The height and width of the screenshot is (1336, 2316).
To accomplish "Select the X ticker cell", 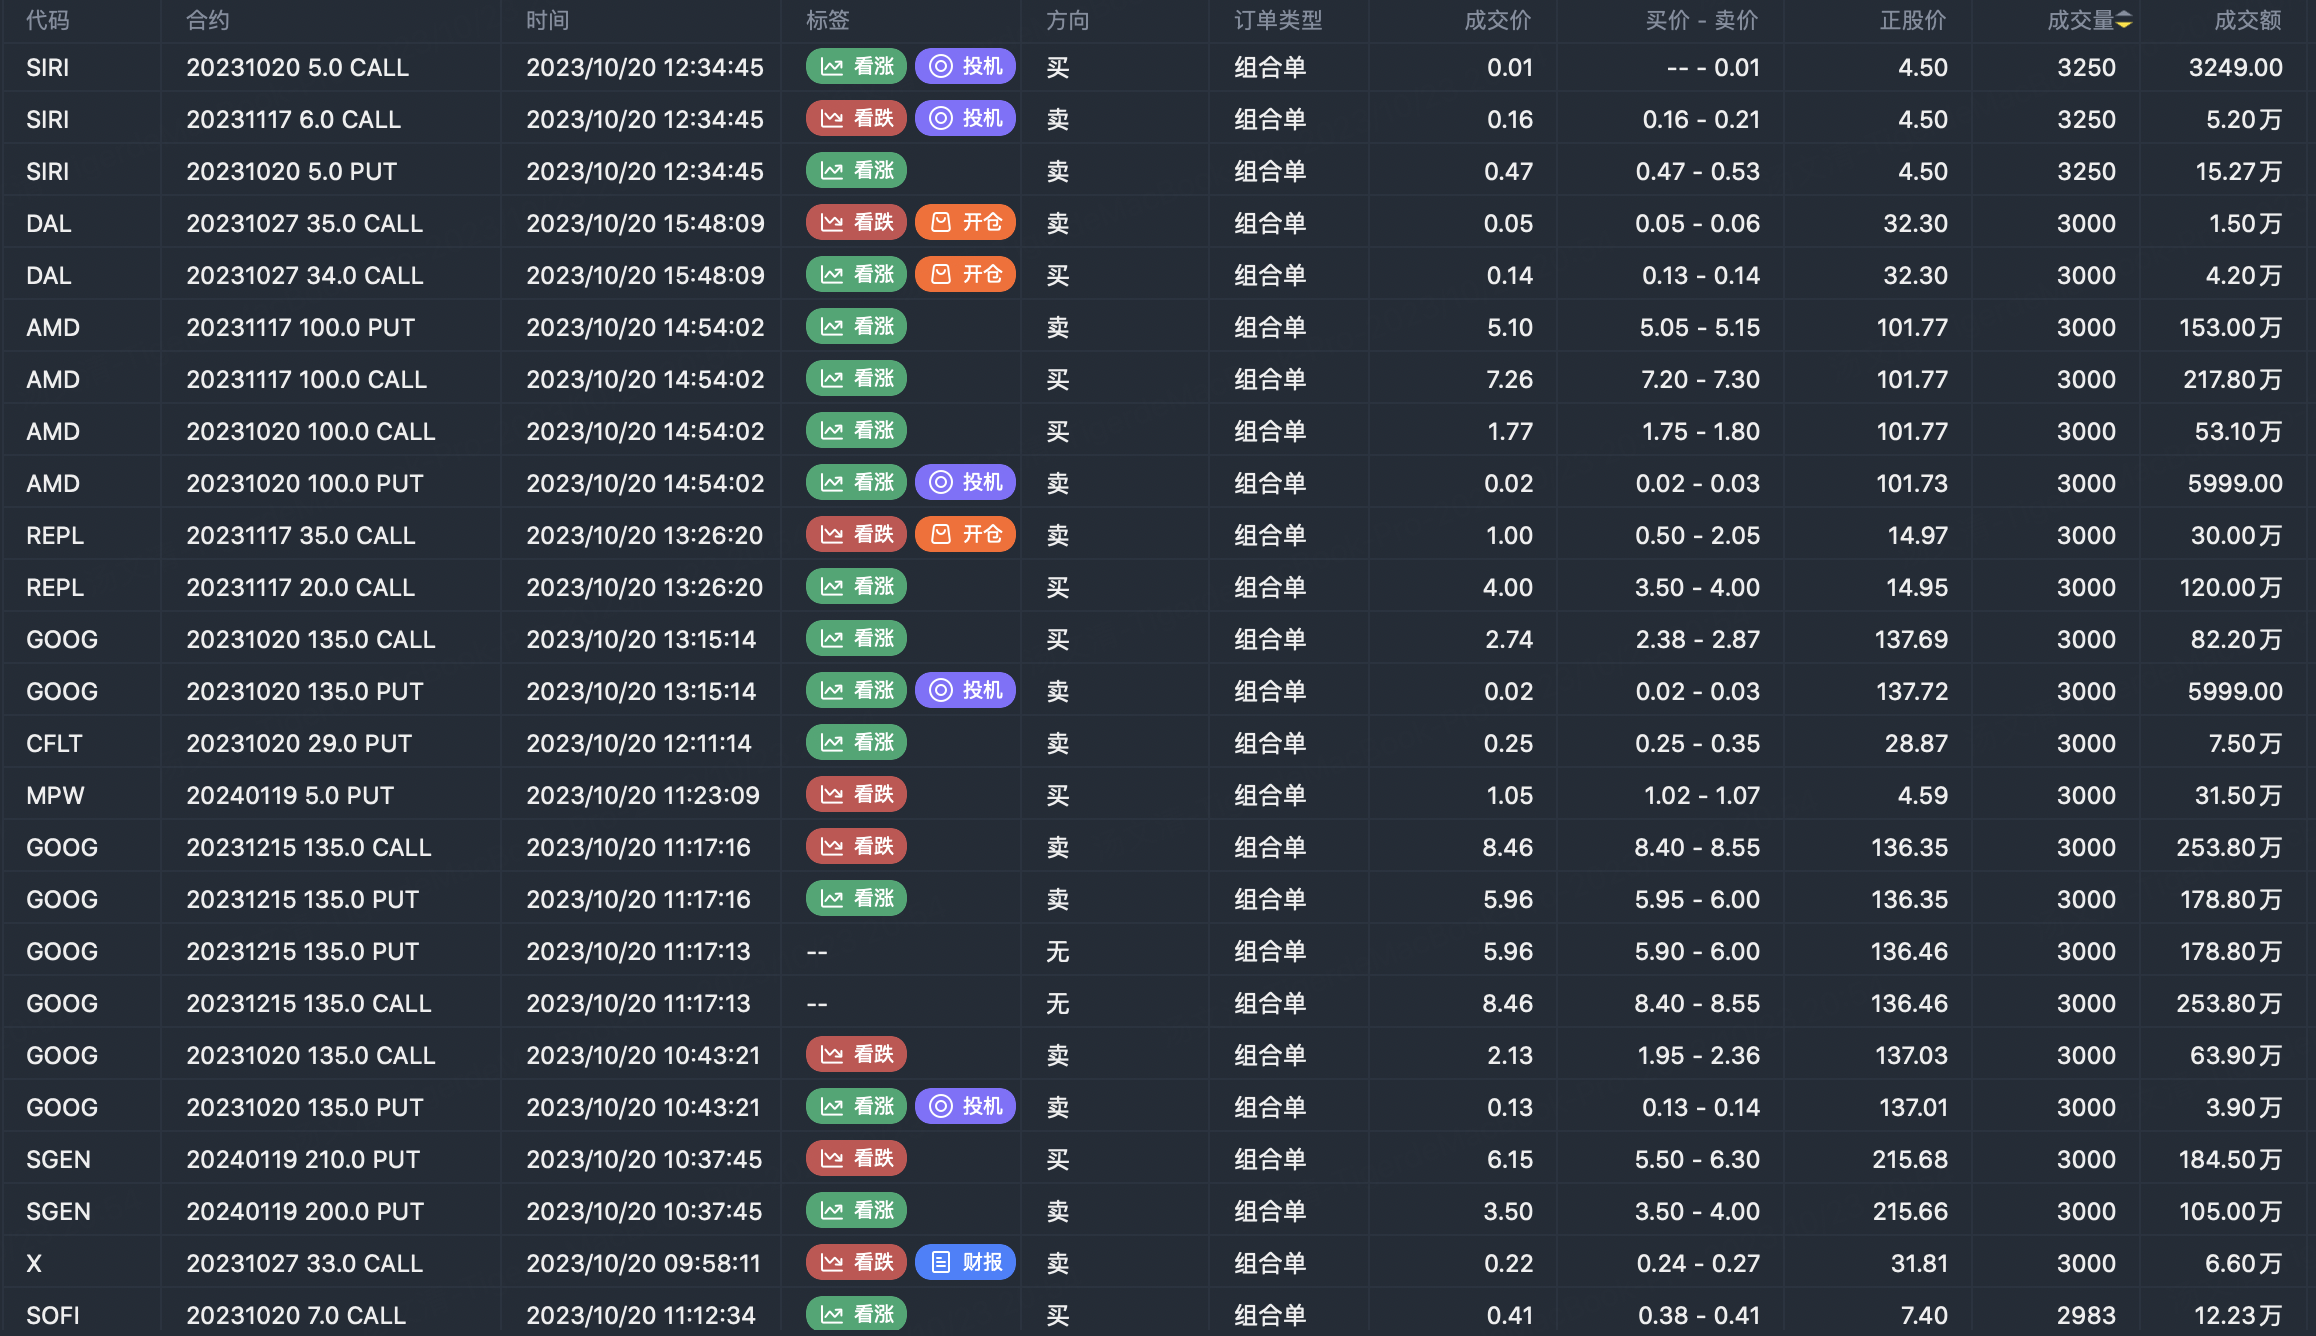I will 34,1264.
